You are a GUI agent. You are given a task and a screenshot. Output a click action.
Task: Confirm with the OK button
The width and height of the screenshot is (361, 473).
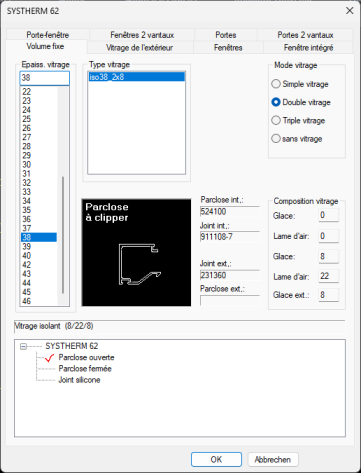tap(216, 460)
